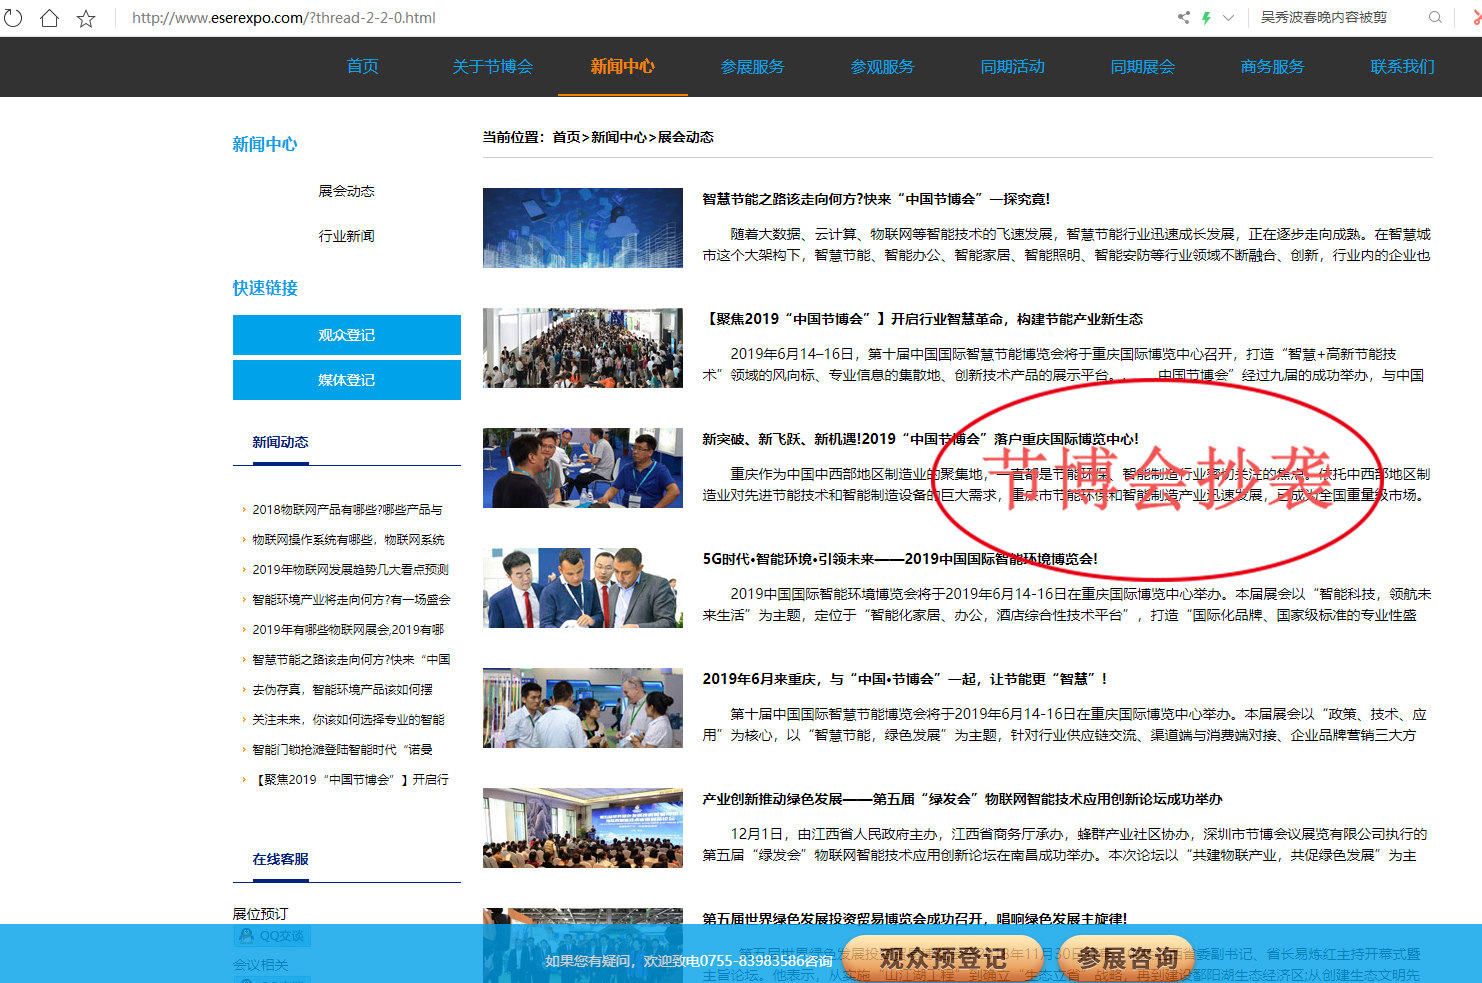Click 新闻中心 in the breadcrumb trail
1482x983 pixels.
click(619, 137)
